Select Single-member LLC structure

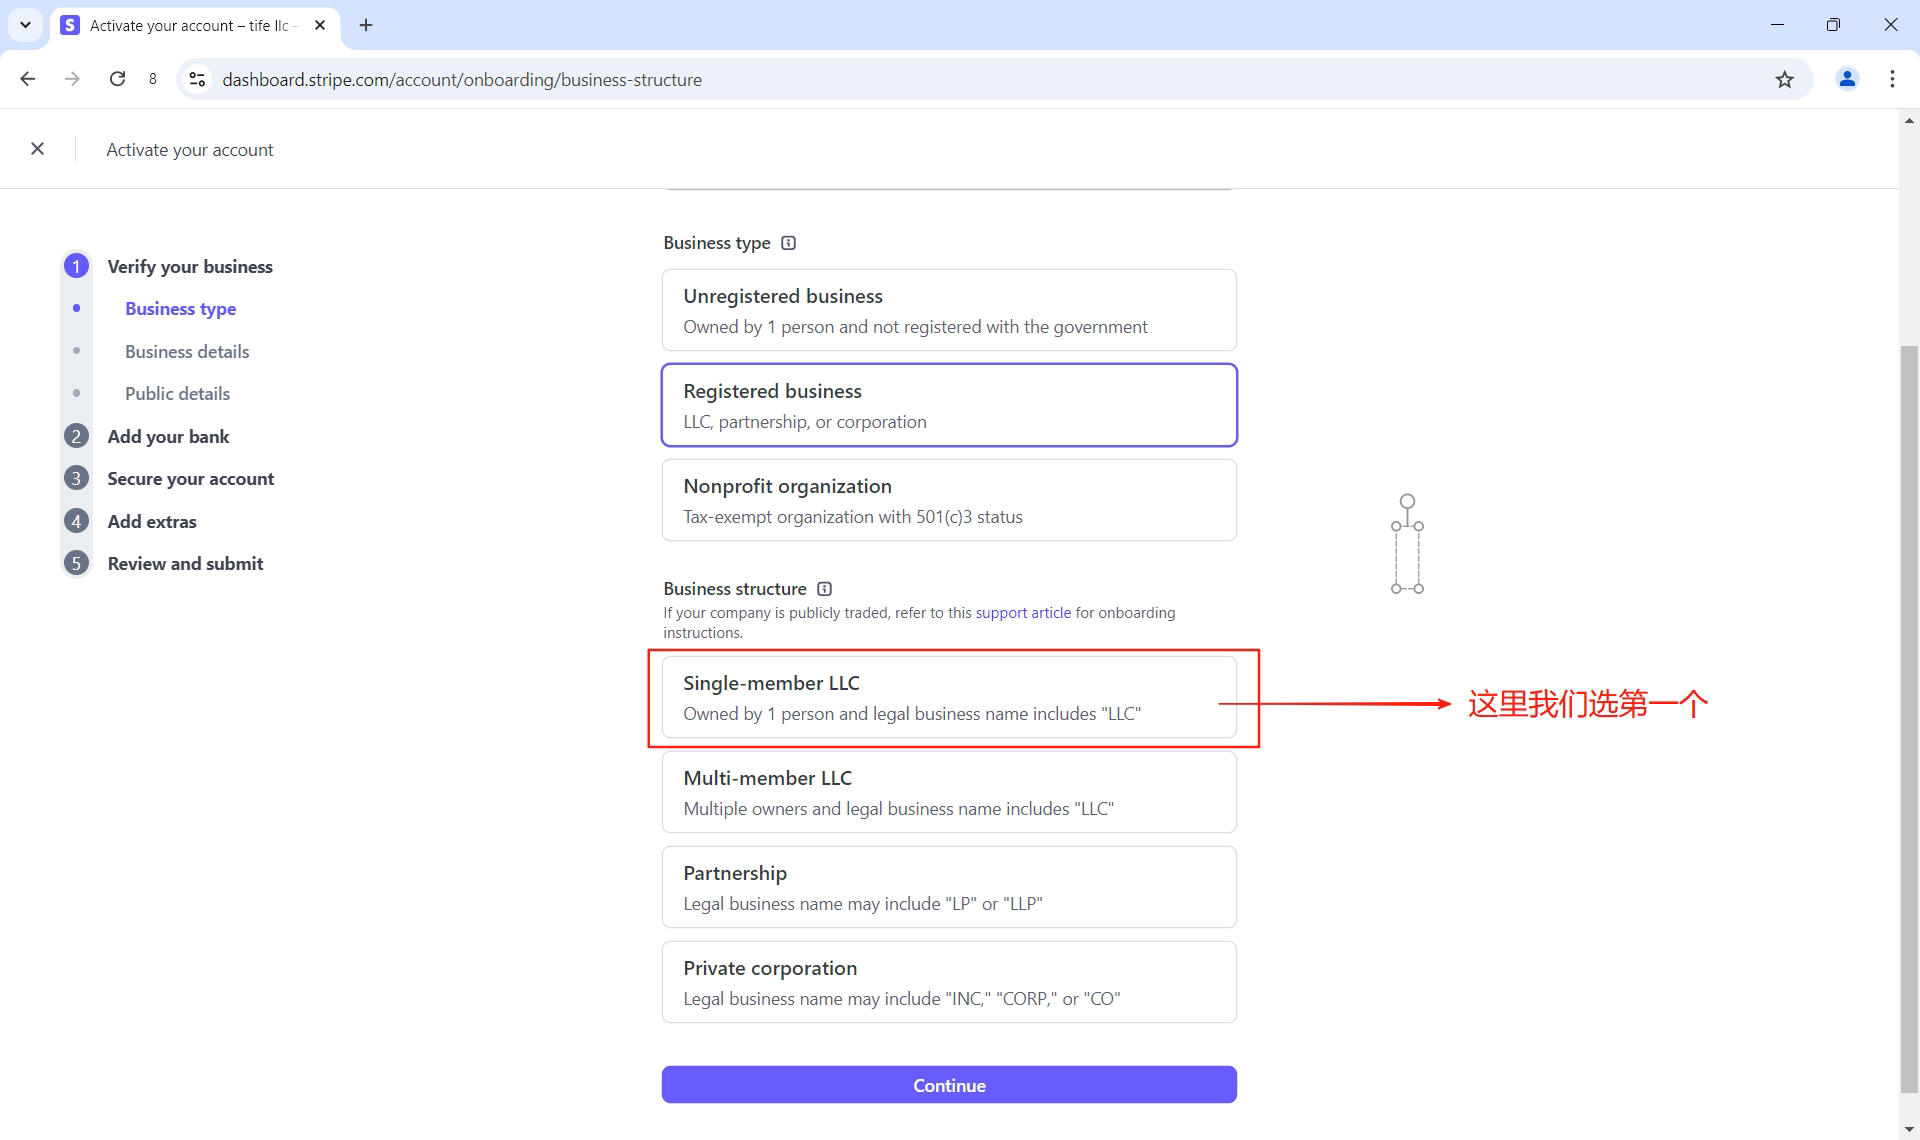click(948, 697)
